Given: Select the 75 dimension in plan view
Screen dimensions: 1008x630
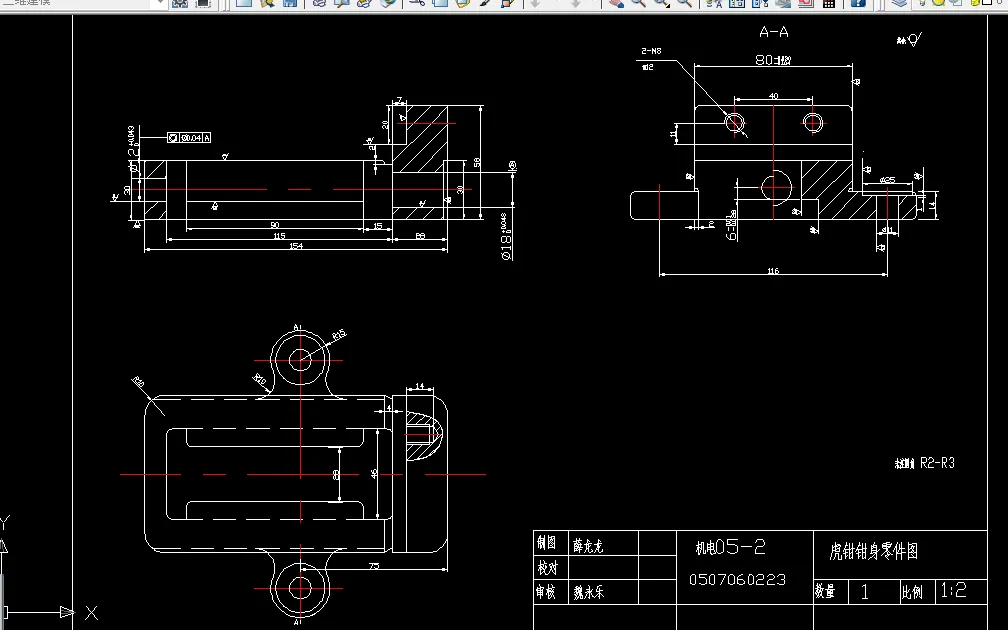Looking at the screenshot, I should [374, 566].
